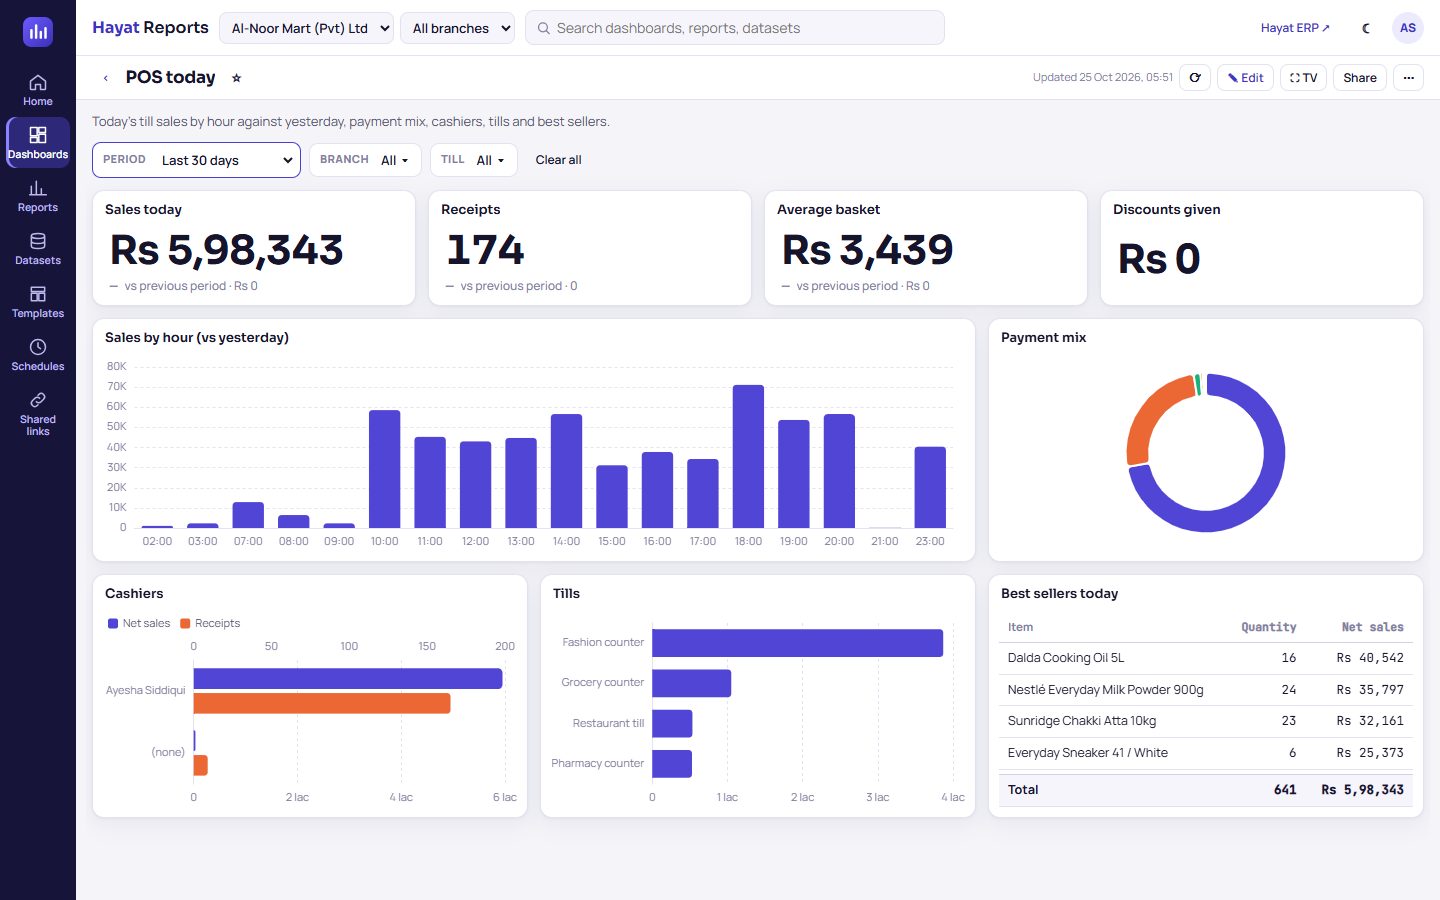
Task: Toggle dark mode moon icon
Action: (x=1366, y=28)
